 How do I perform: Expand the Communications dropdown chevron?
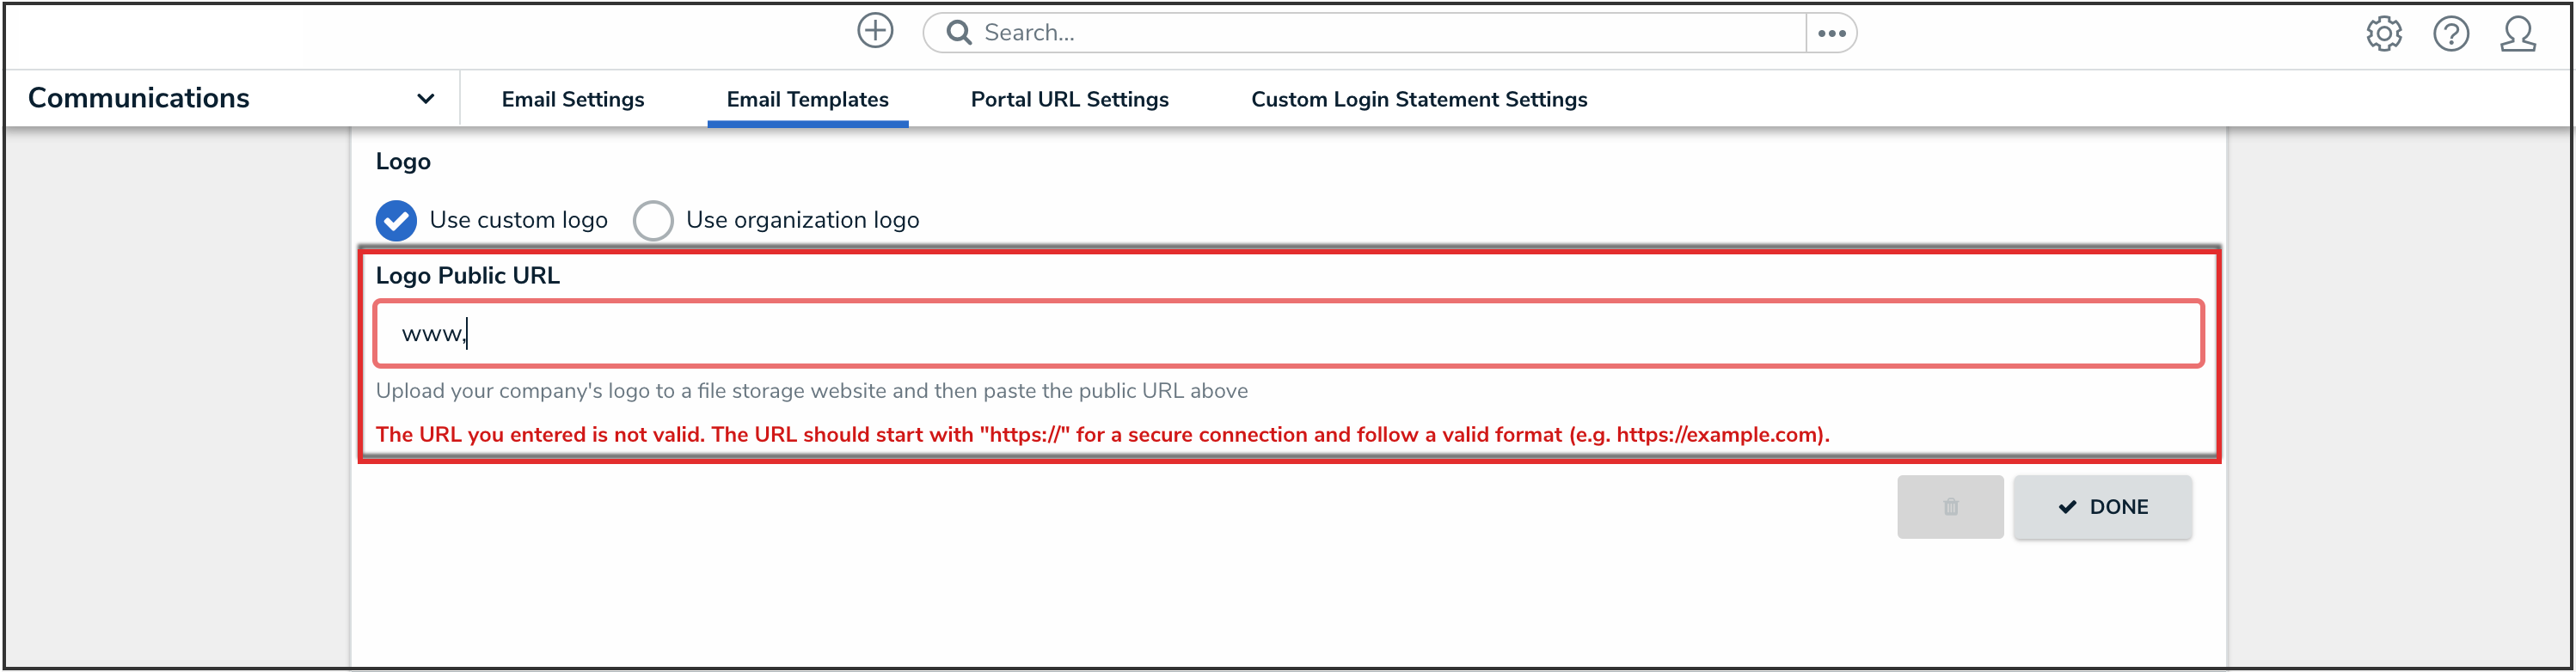[x=426, y=99]
